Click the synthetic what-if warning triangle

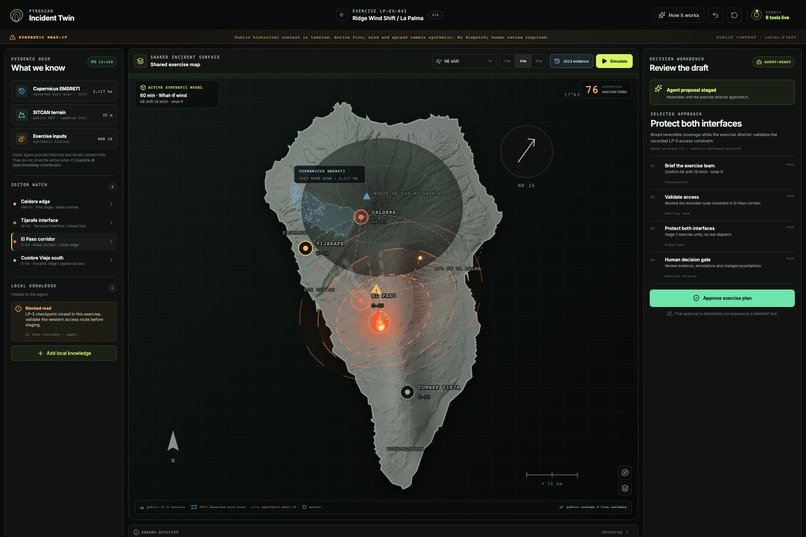click(12, 37)
